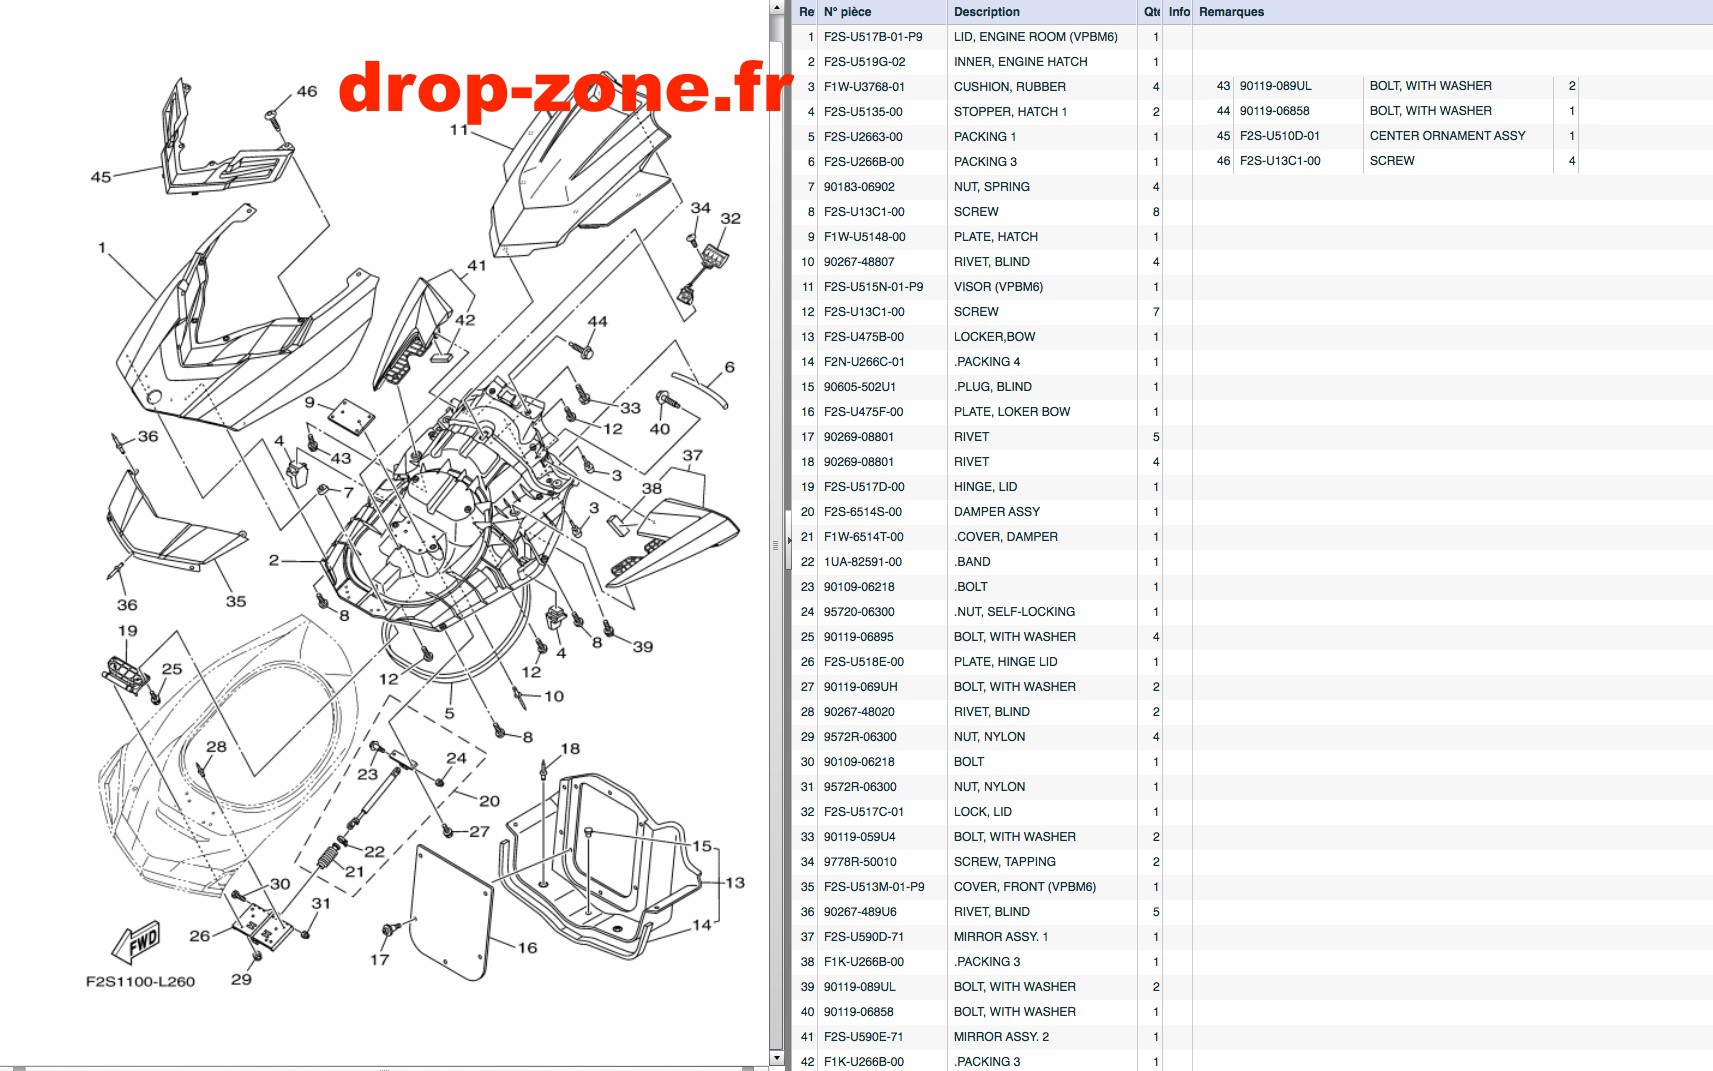Click the pane splitter collapse arrow
Screen dimensions: 1713x1071
789,541
